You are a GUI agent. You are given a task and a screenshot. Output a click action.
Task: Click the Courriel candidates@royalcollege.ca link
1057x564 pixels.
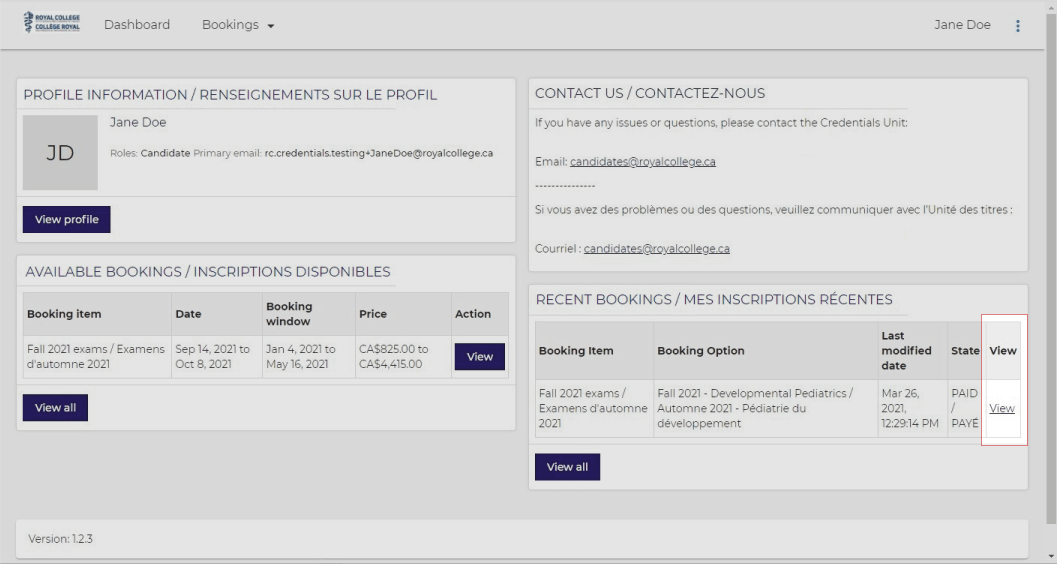pyautogui.click(x=657, y=249)
